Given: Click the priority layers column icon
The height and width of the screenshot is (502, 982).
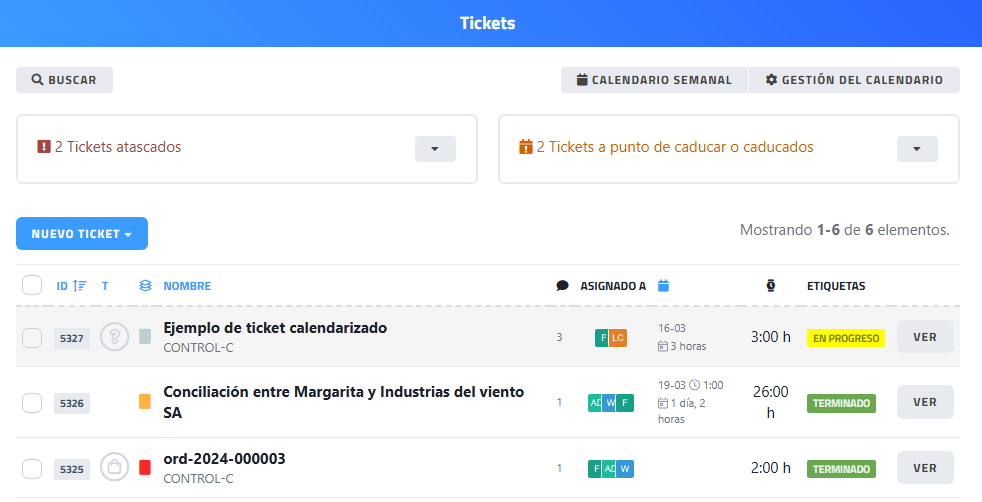Looking at the screenshot, I should (145, 286).
